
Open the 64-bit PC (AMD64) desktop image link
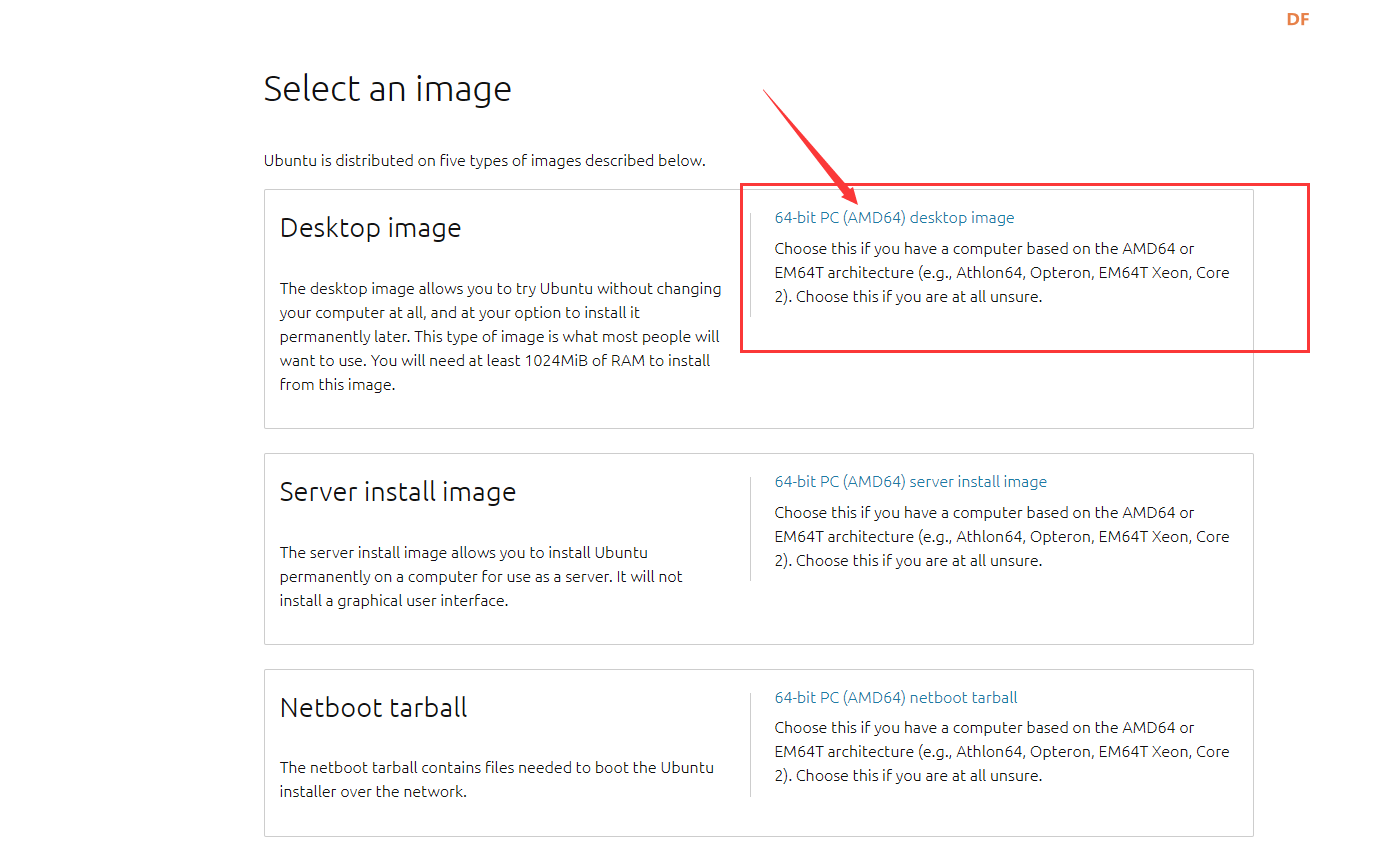coord(894,218)
